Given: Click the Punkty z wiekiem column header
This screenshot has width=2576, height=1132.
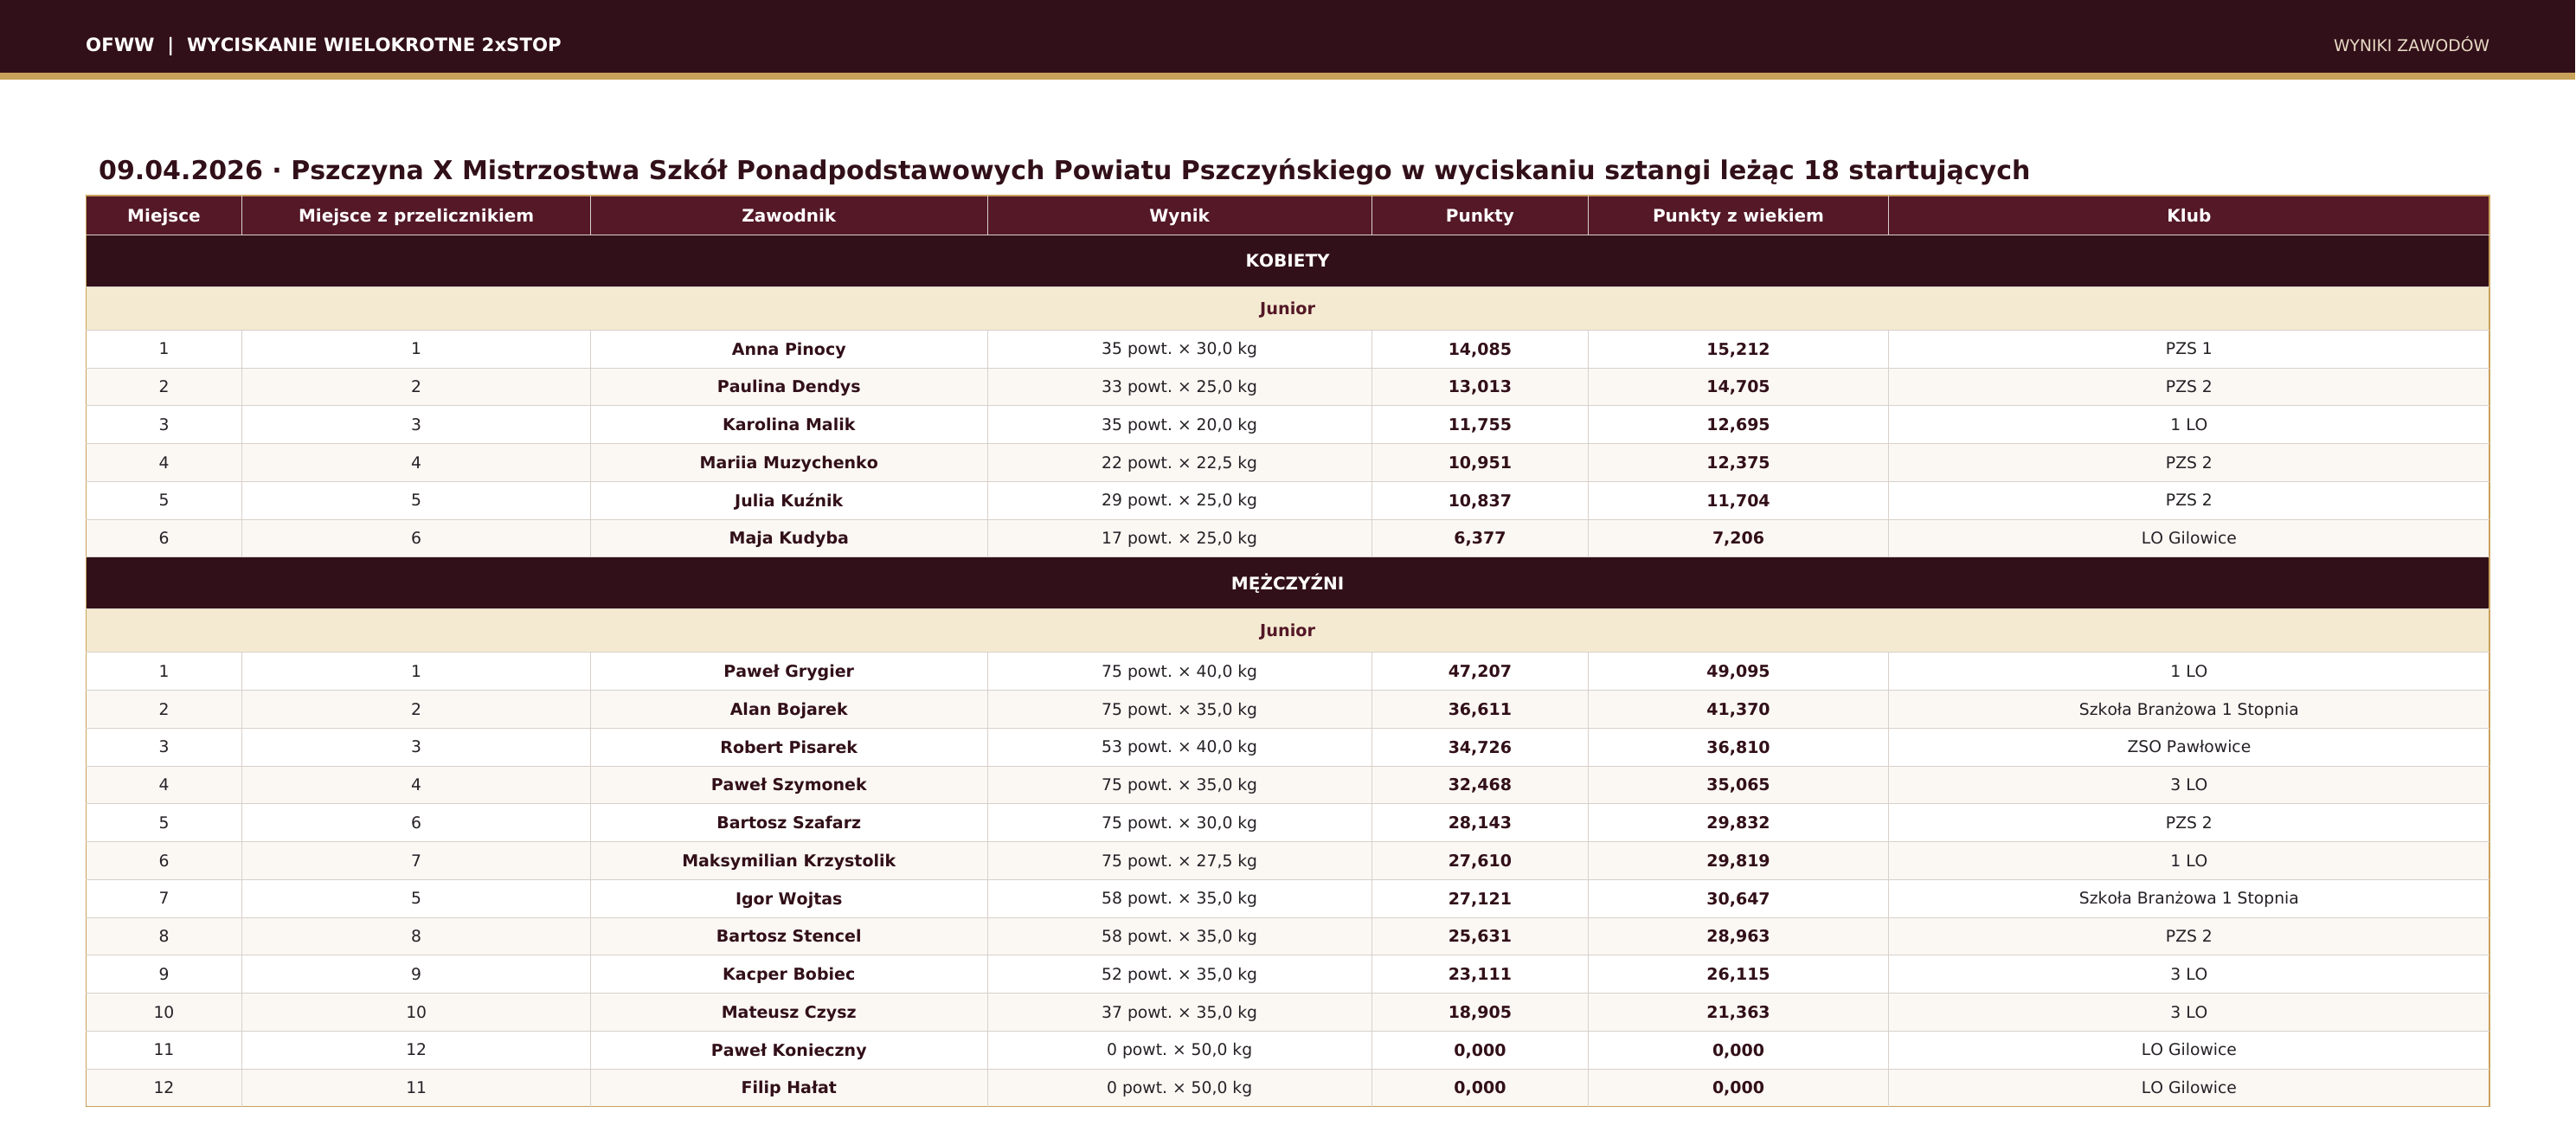Looking at the screenshot, I should 1738,216.
